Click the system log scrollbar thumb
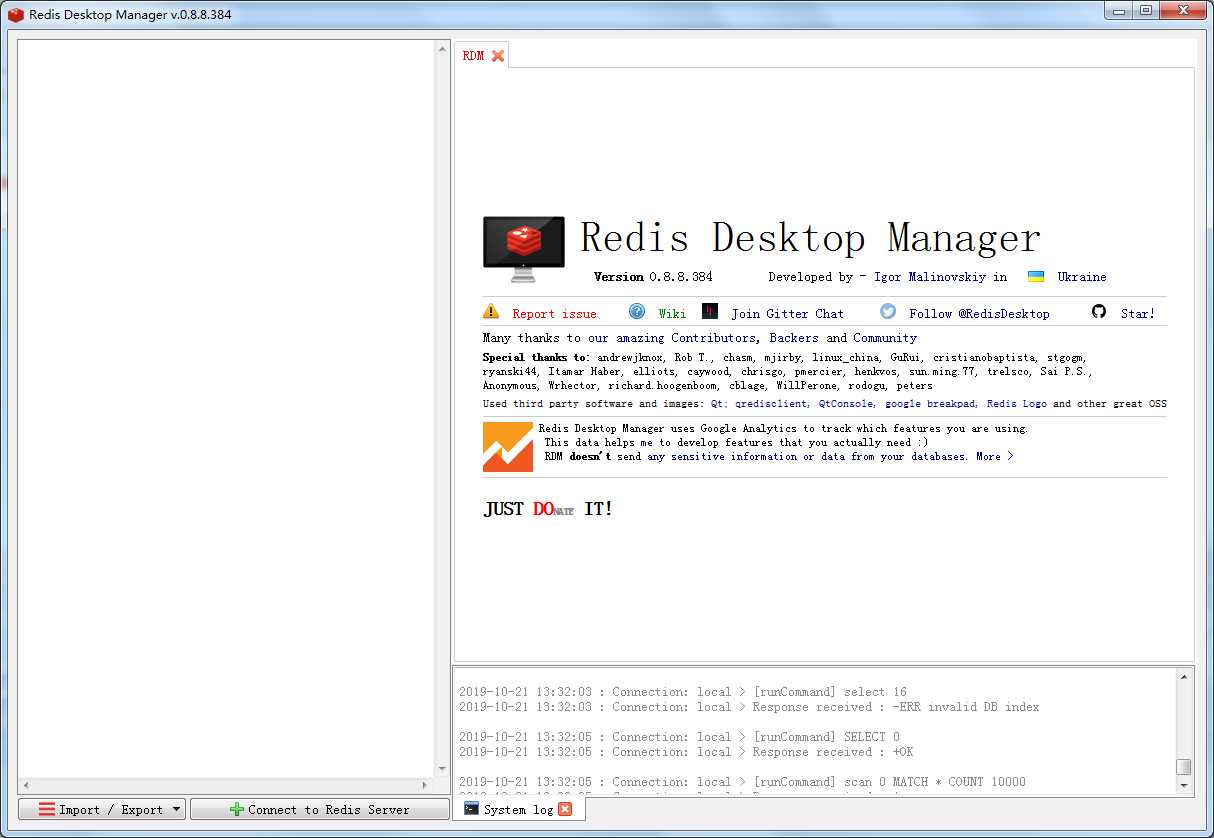Viewport: 1214px width, 838px height. 1184,767
